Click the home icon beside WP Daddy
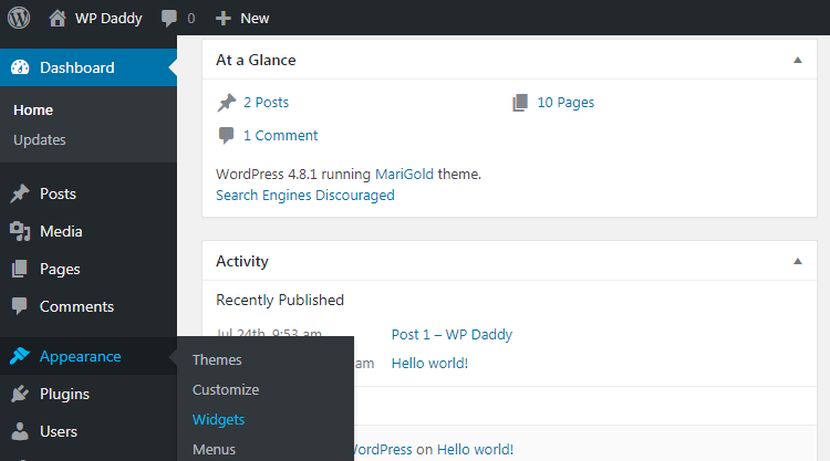 coord(57,18)
